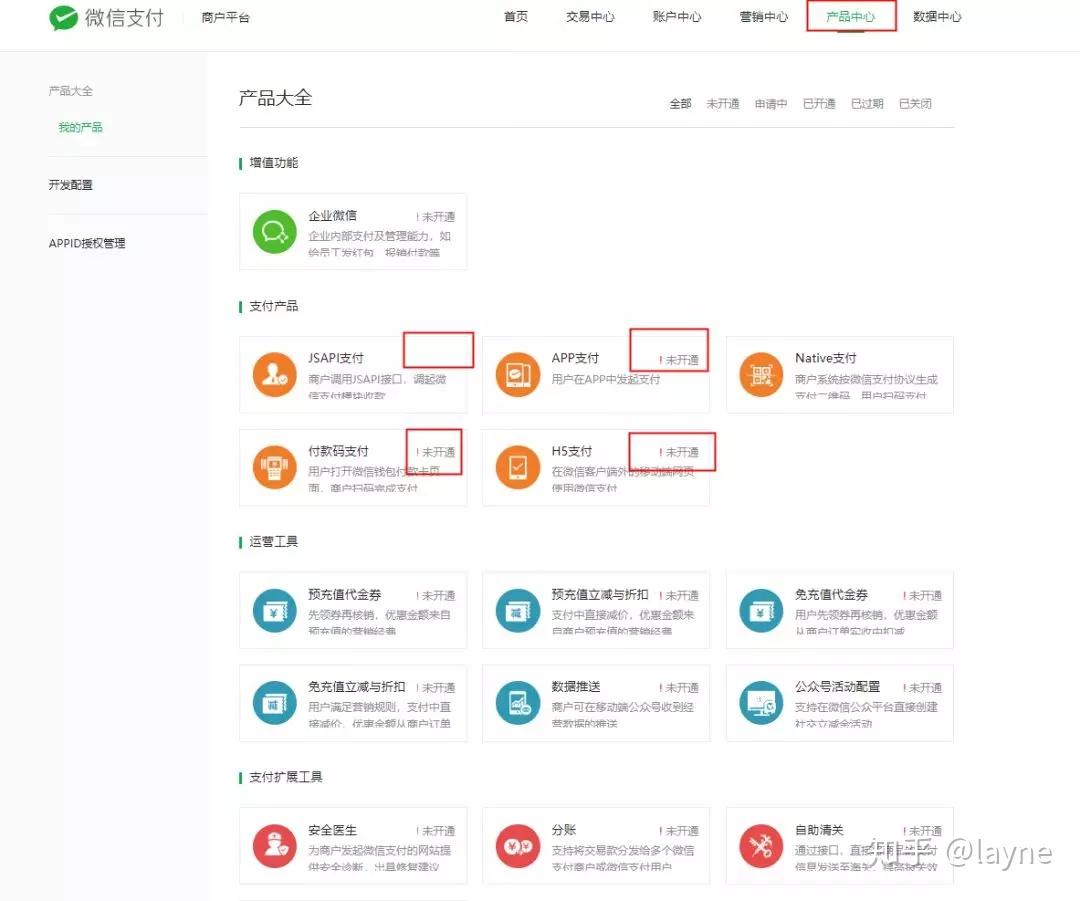Click 未开通 status on 企业微信 card
Viewport: 1080px width, 901px height.
435,217
